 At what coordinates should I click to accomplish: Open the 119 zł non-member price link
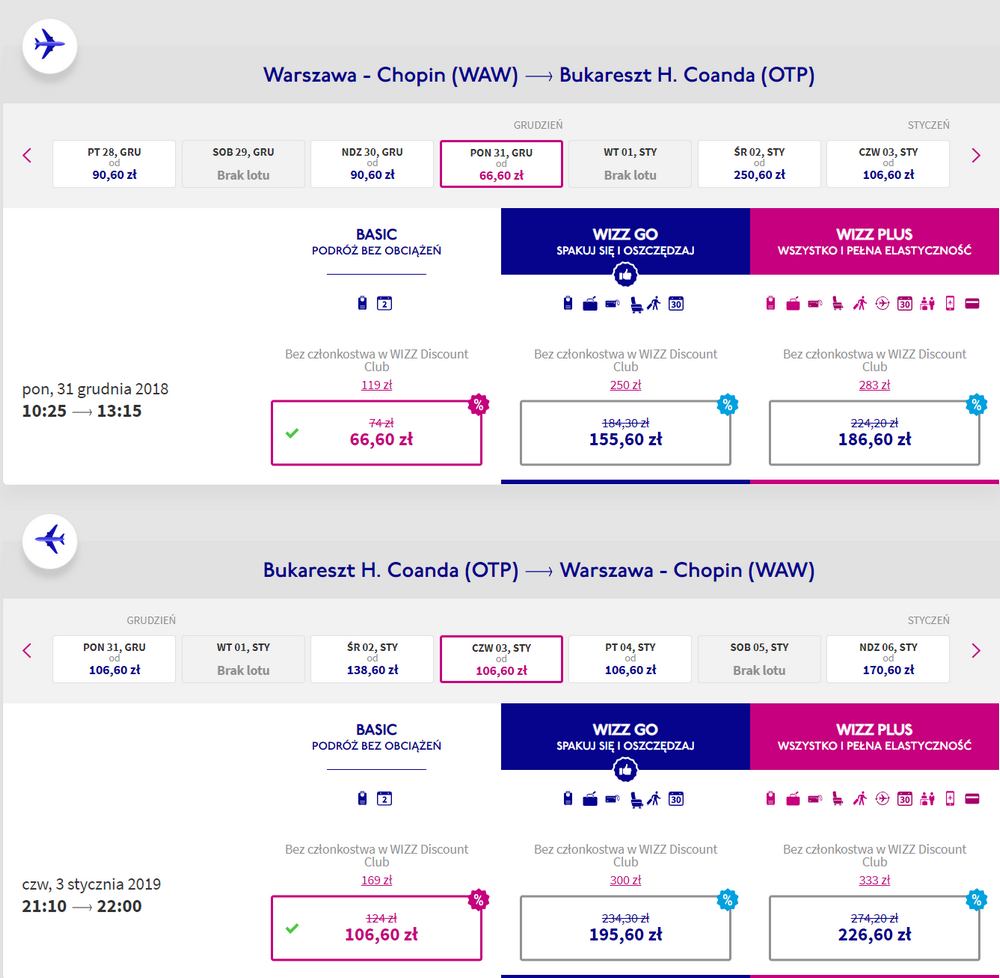(x=376, y=385)
